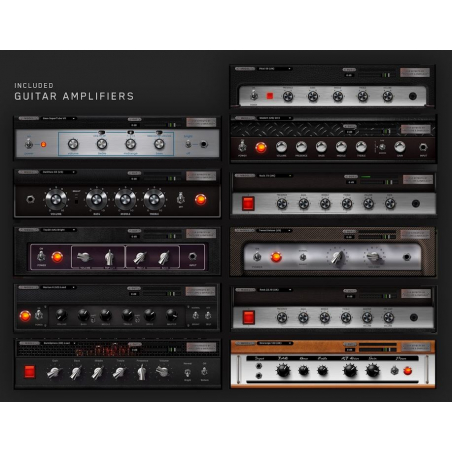Image resolution: width=452 pixels, height=452 pixels.
Task: Click the BASS chrome dial on the black amp
Action: tap(96, 199)
